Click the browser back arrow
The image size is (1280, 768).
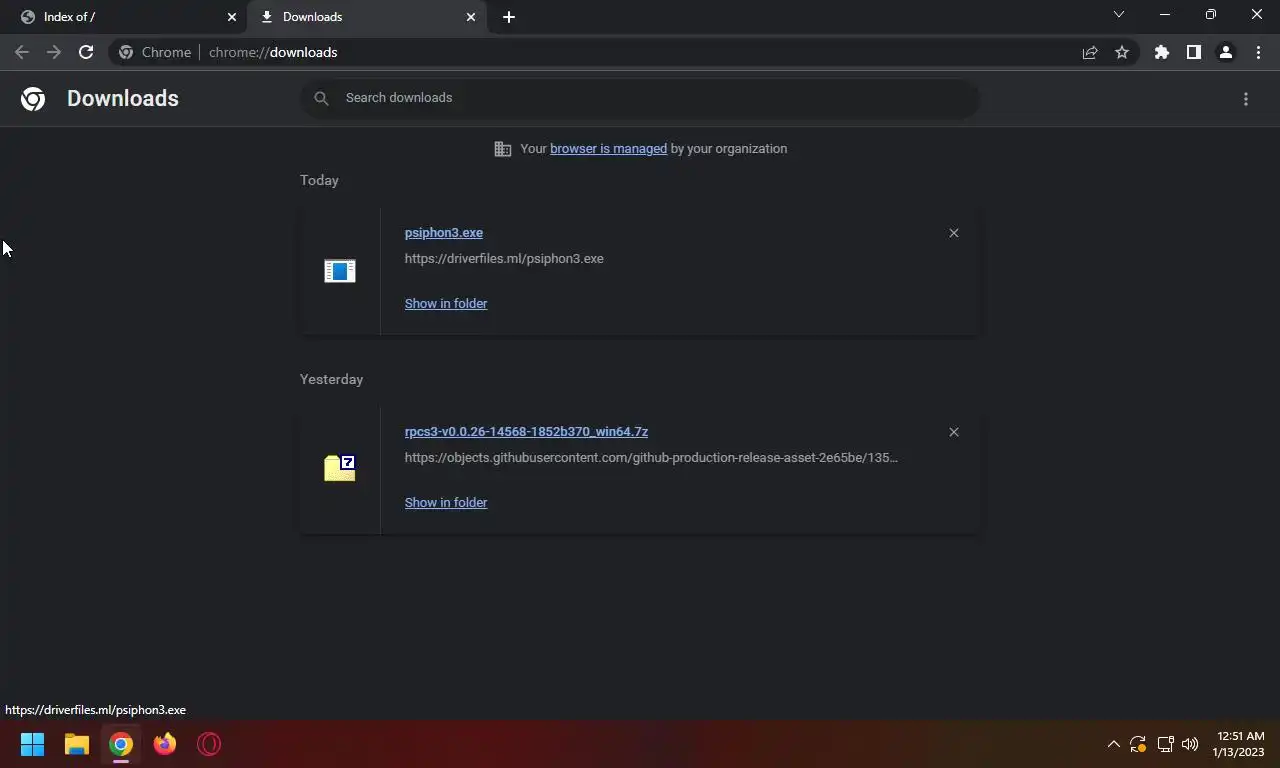[22, 52]
